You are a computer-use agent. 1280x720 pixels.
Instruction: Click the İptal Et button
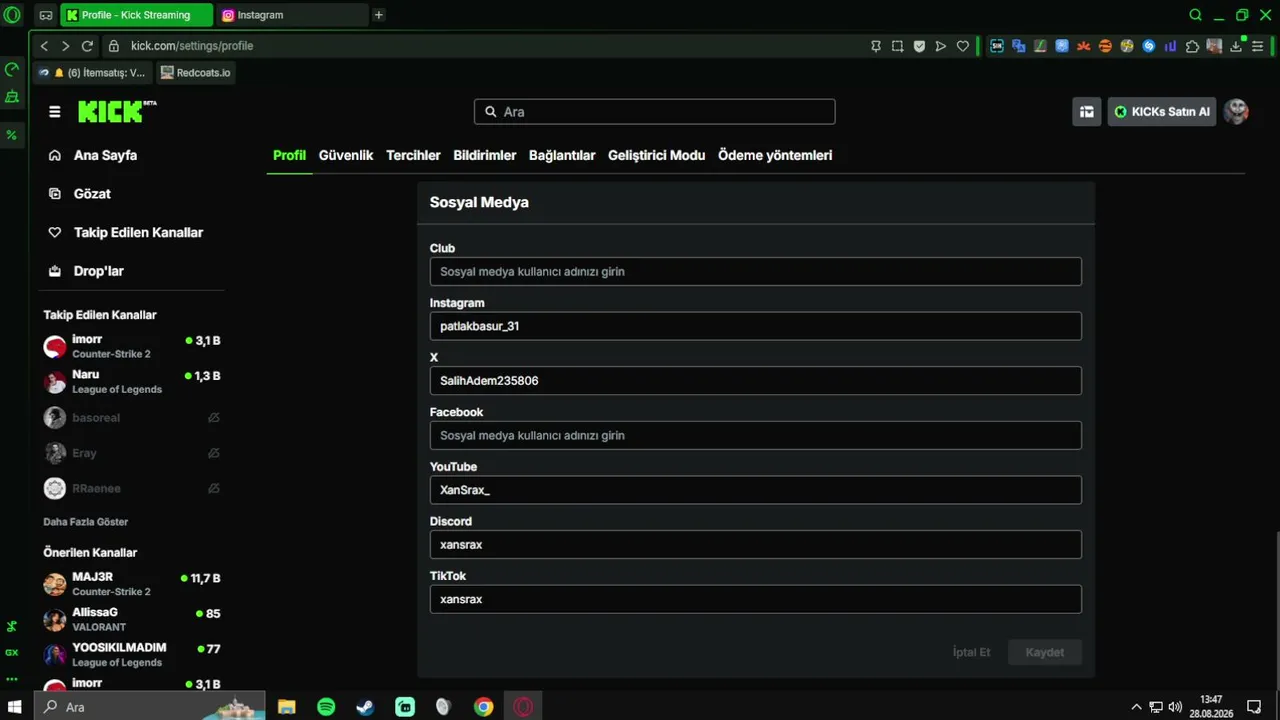click(x=972, y=652)
